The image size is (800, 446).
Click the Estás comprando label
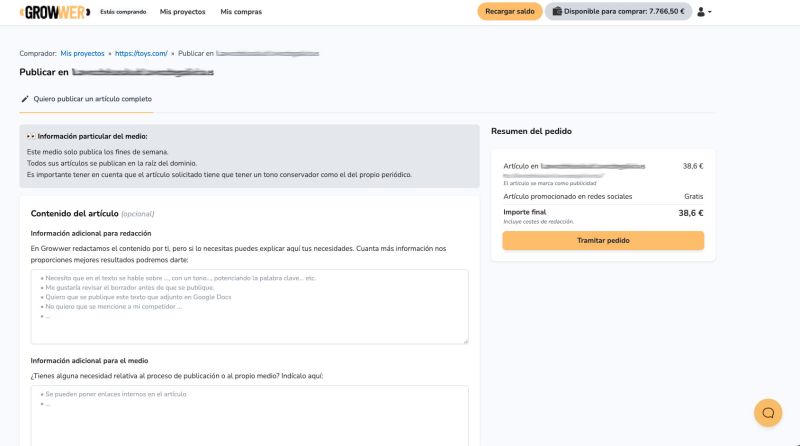[x=123, y=12]
